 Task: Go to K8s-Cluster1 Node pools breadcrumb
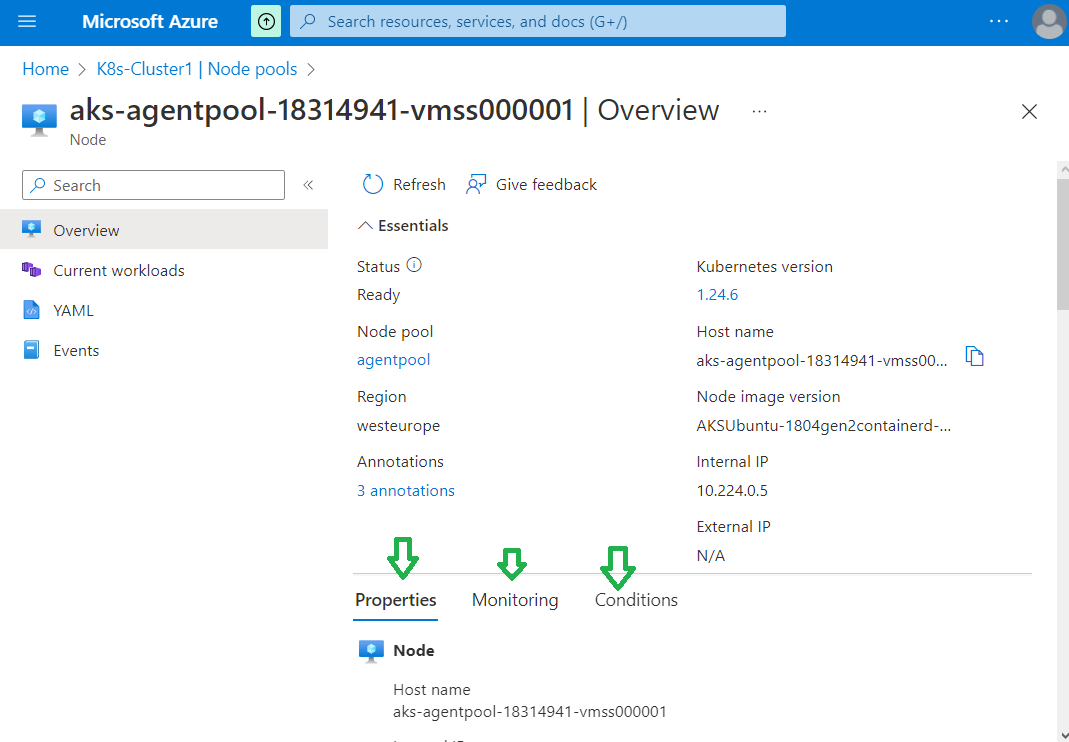coord(197,69)
